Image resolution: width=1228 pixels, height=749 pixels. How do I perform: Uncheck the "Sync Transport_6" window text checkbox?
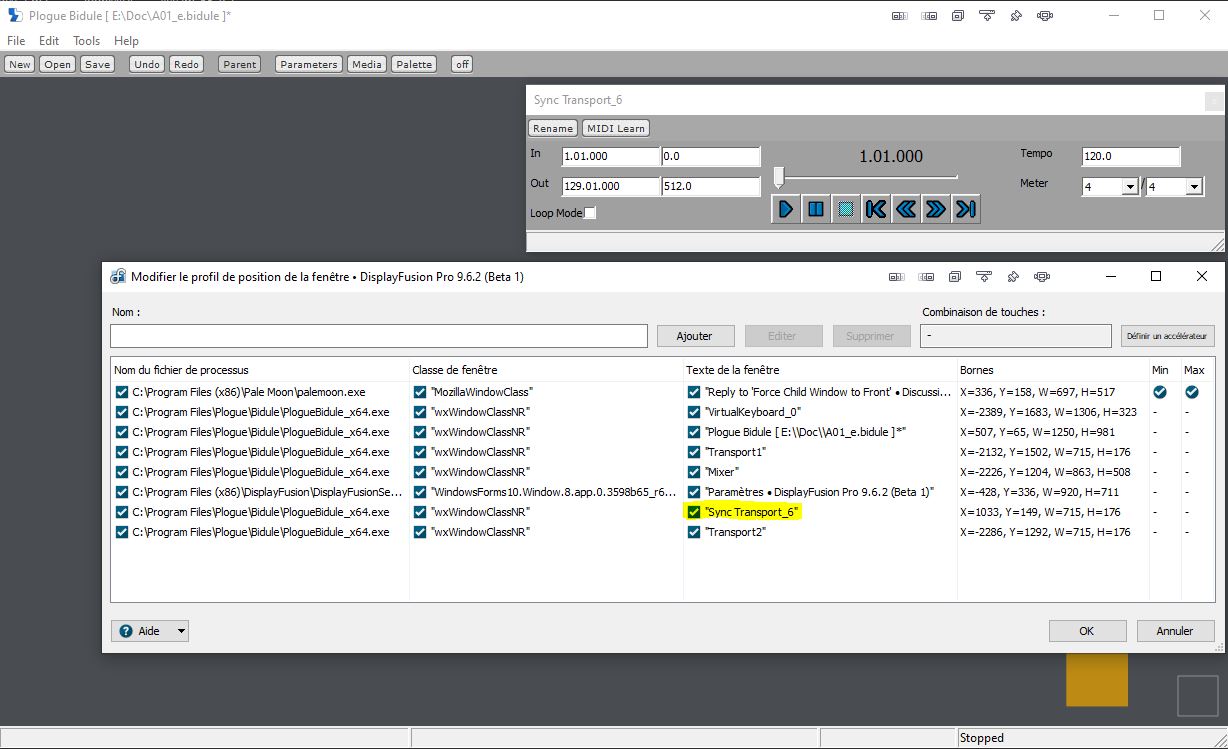click(x=694, y=512)
